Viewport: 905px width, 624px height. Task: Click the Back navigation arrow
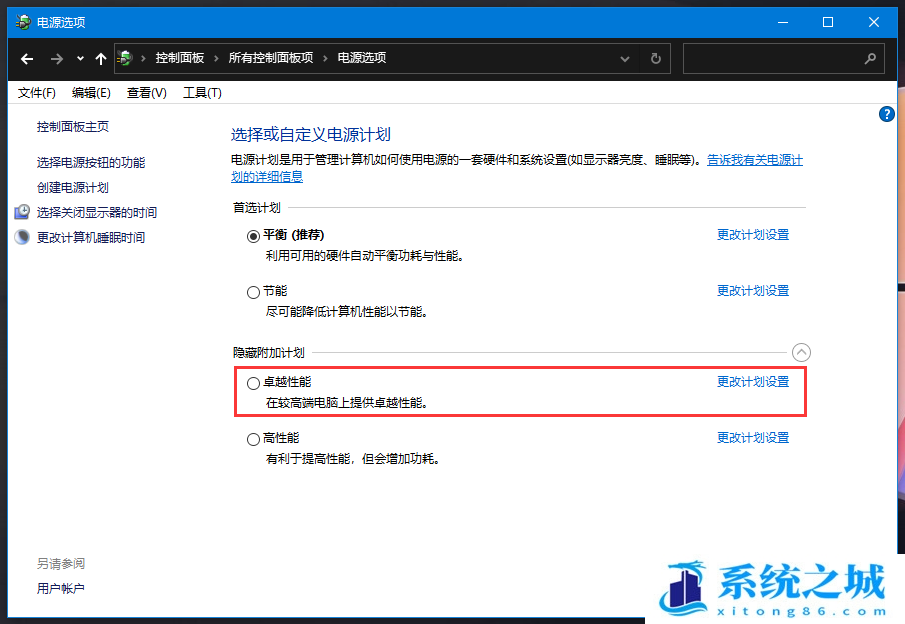[x=27, y=59]
